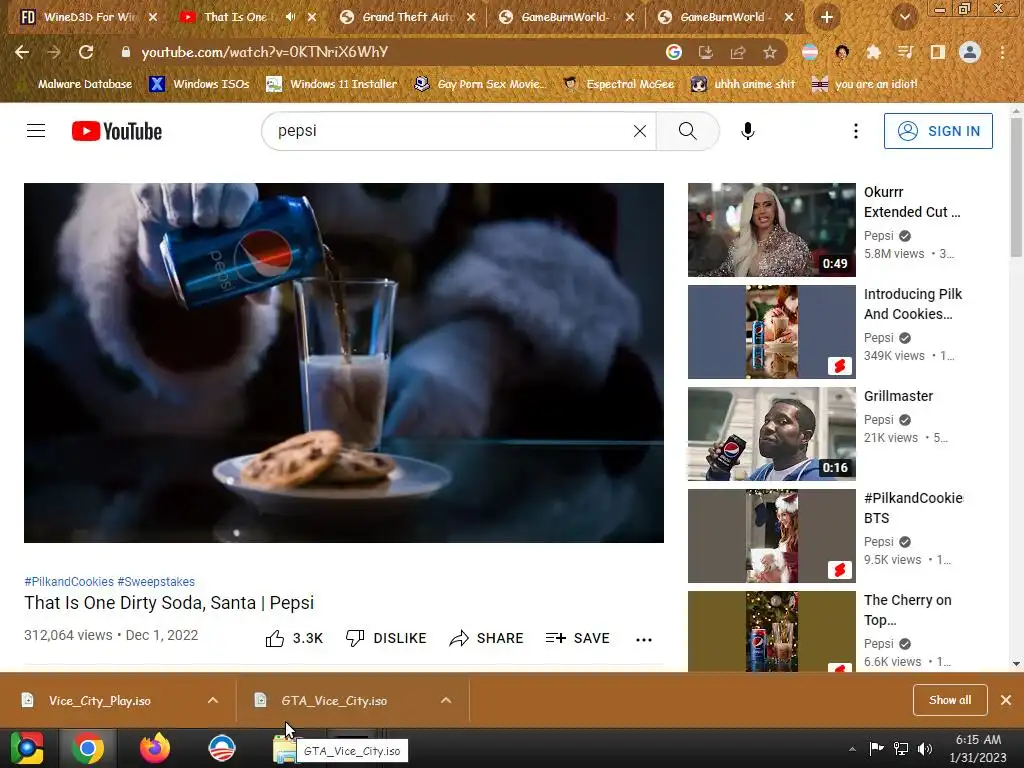Viewport: 1024px width, 768px height.
Task: Open the Action Center flag icon
Action: (876, 748)
